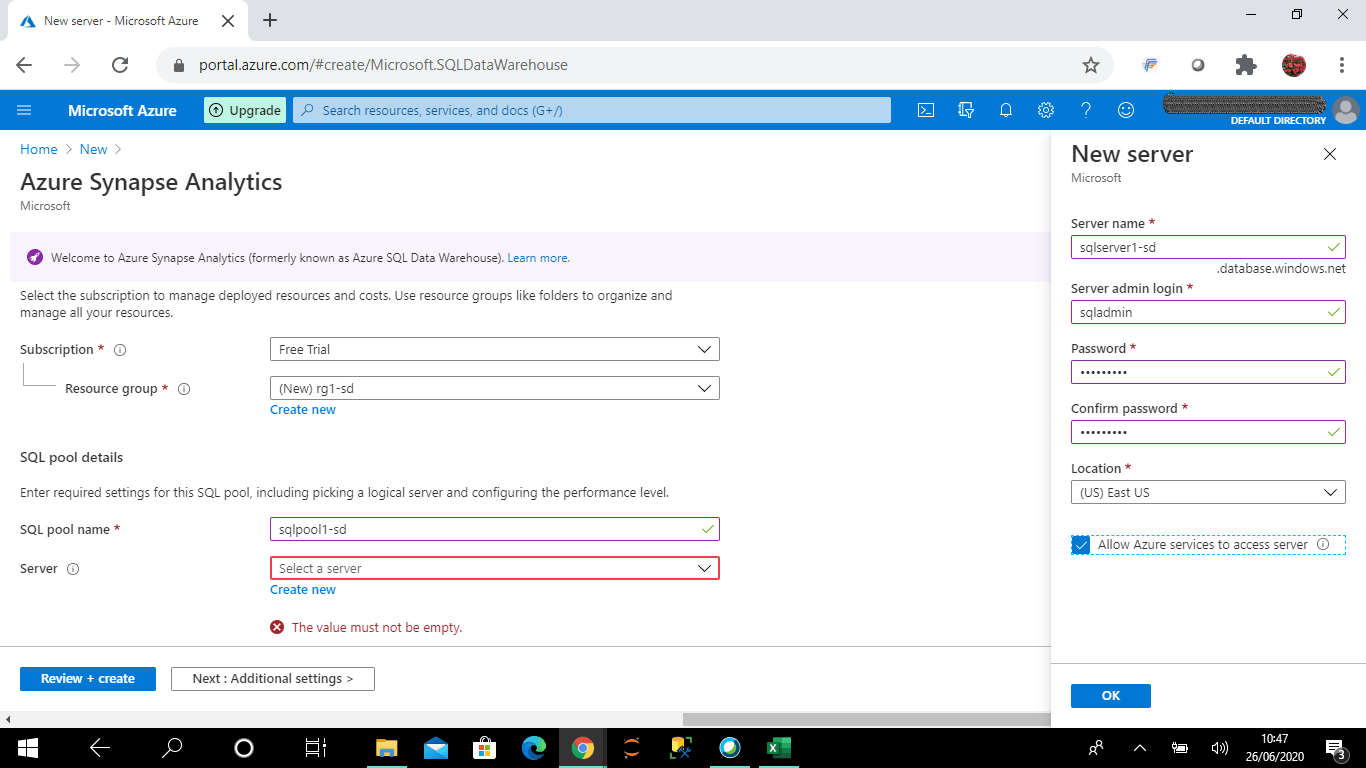Click the striped F extension icon in Chrome
1366x768 pixels.
1150,65
